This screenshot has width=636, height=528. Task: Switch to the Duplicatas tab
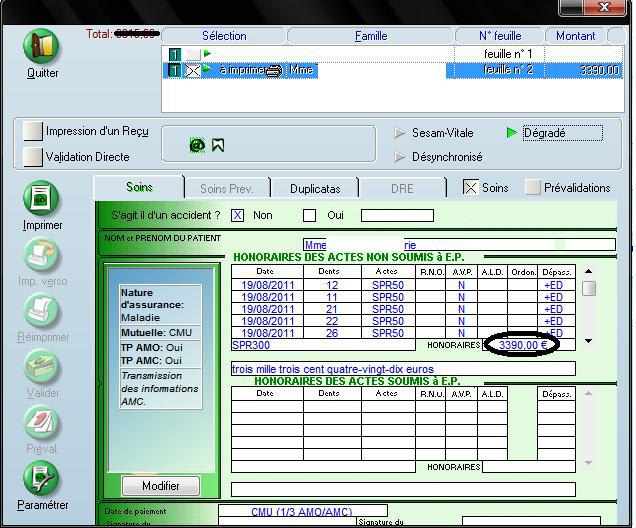point(315,188)
